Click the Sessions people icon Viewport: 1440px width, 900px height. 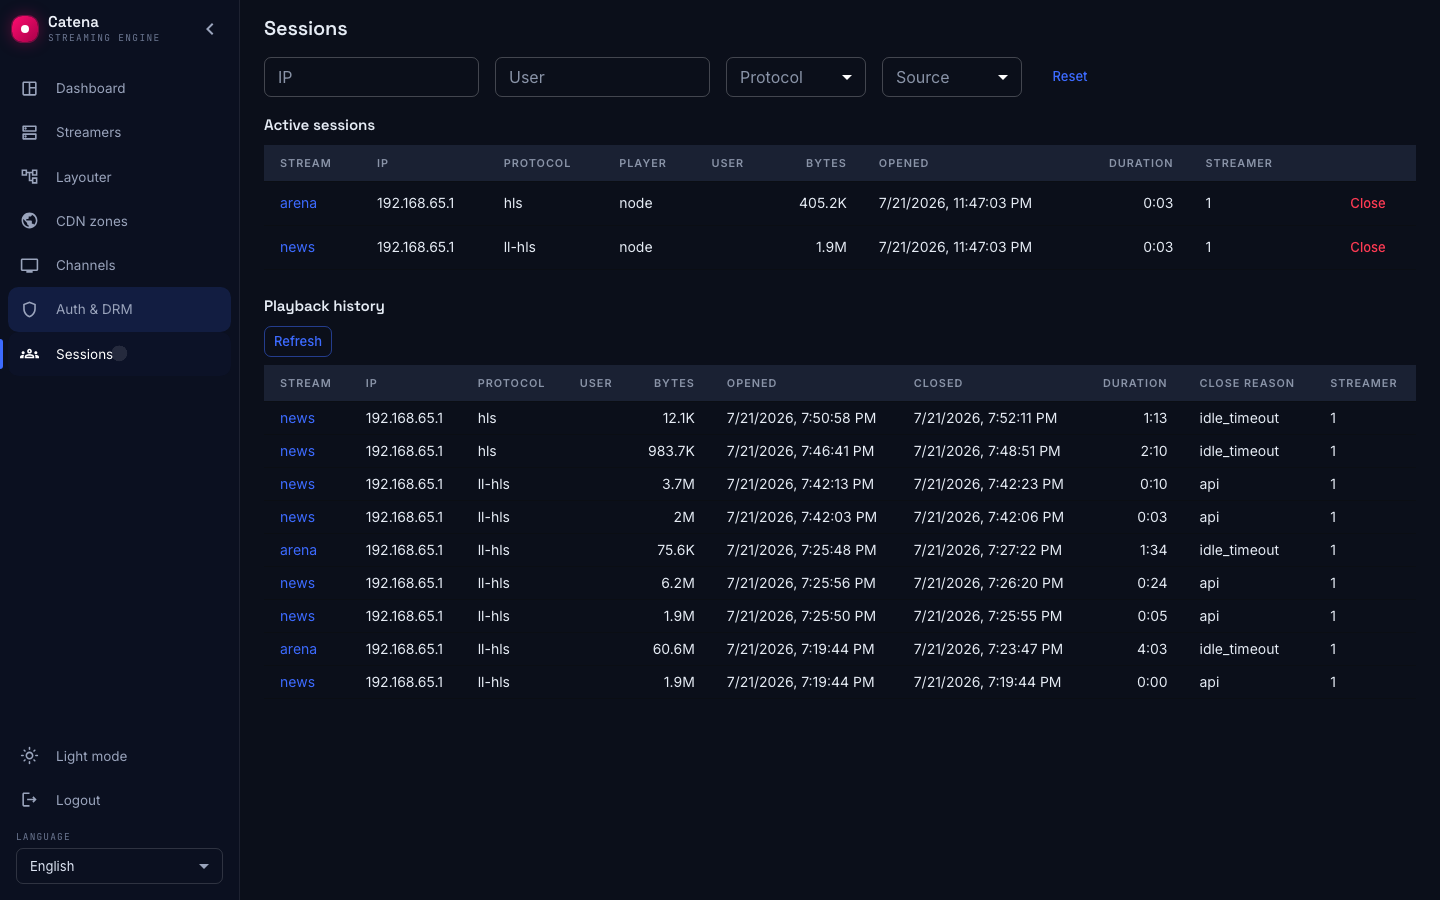[30, 354]
